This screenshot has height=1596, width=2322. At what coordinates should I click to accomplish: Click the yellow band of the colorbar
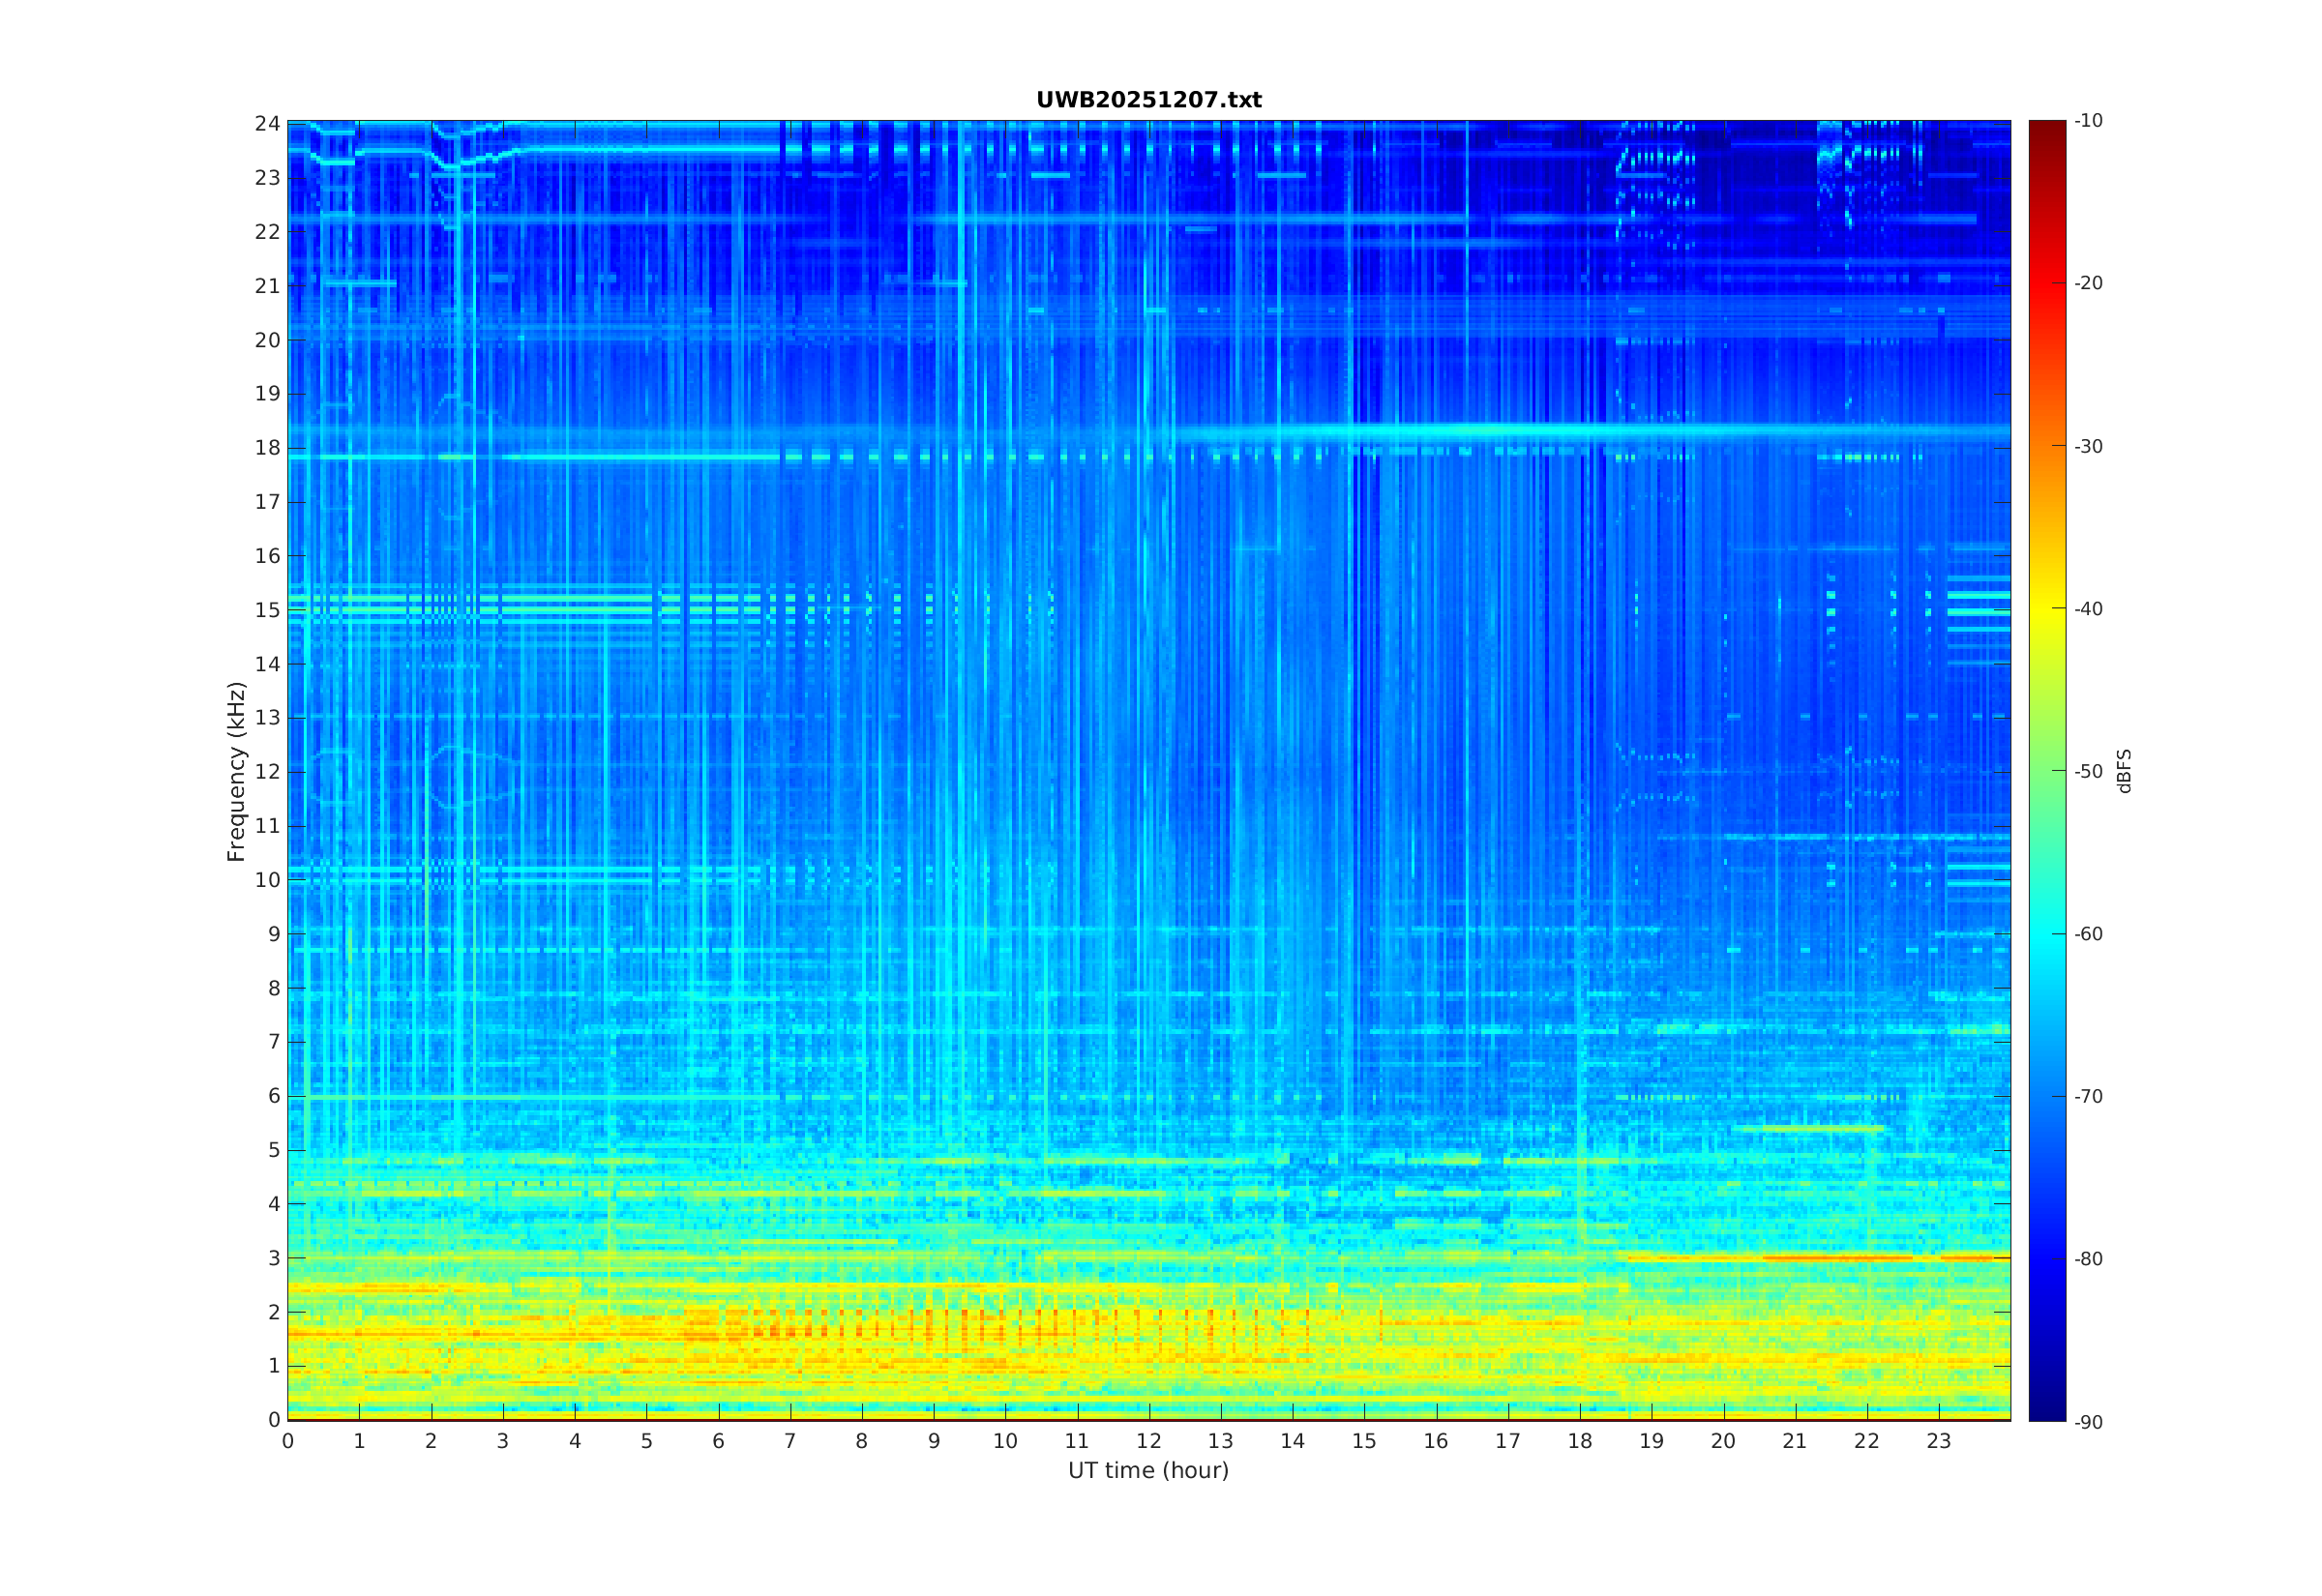pyautogui.click(x=2046, y=608)
